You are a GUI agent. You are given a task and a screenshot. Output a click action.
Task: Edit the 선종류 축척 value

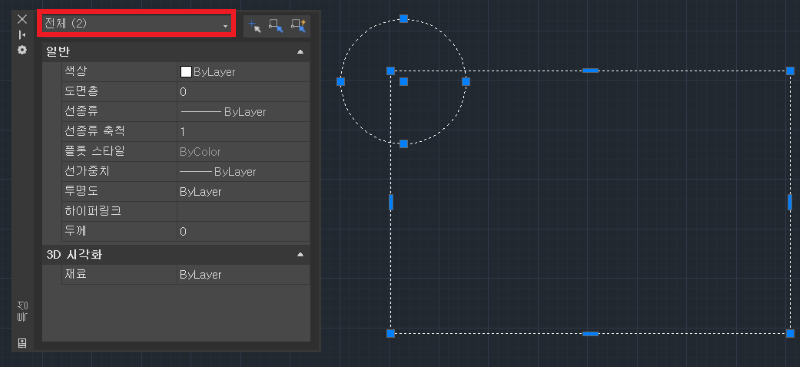(243, 132)
